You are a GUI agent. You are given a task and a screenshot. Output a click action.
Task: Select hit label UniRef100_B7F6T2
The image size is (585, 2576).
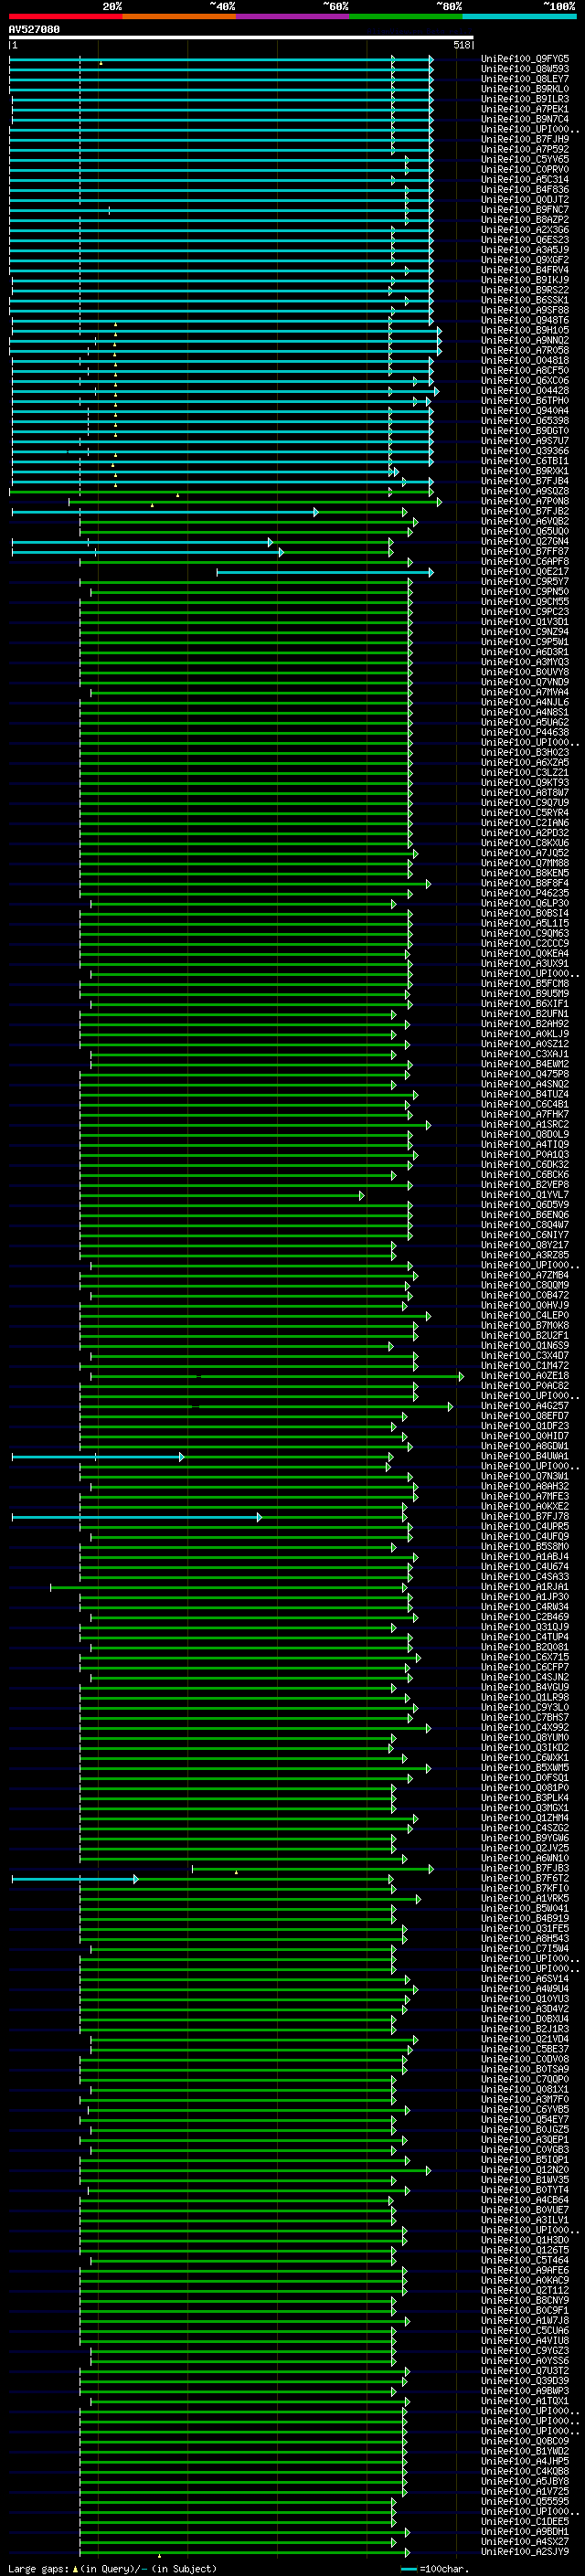pyautogui.click(x=525, y=1880)
